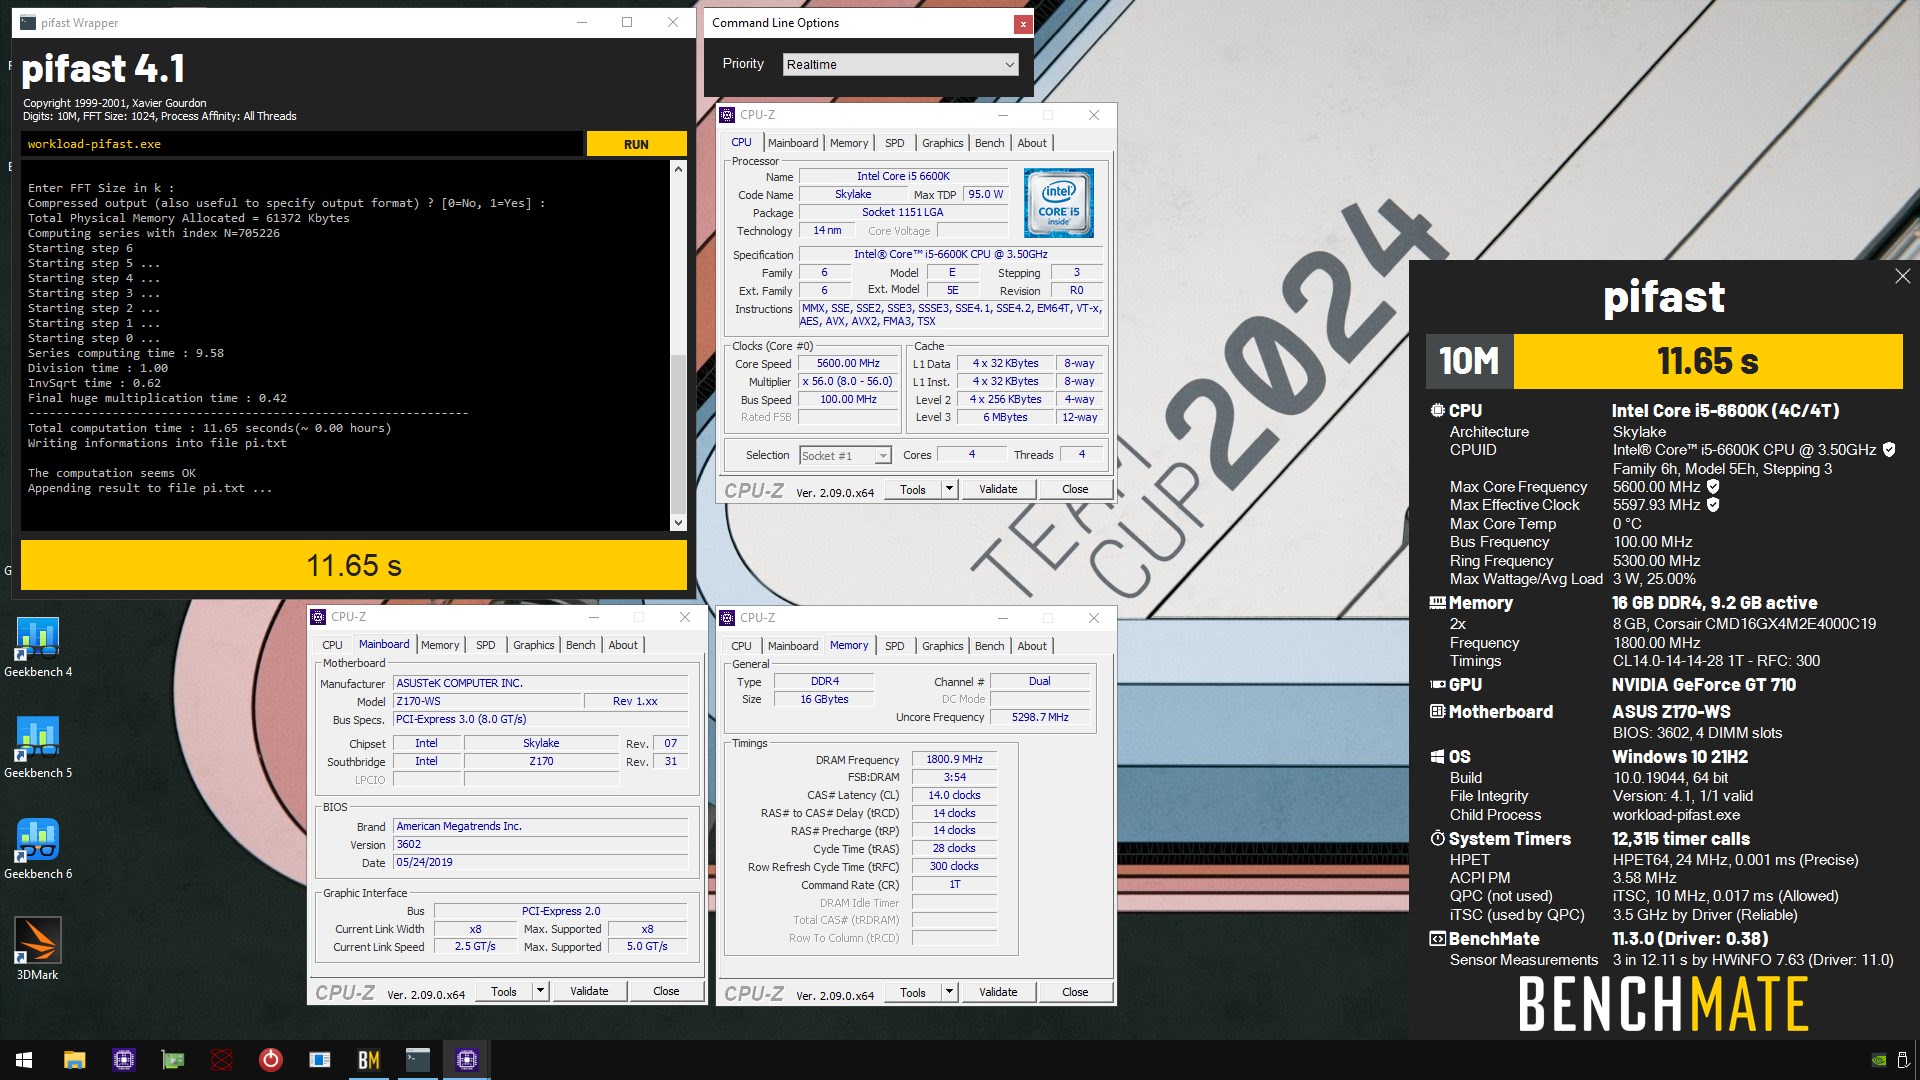This screenshot has width=1920, height=1080.
Task: Open the Geekbench 6 desktop shortcut
Action: pyautogui.click(x=38, y=849)
